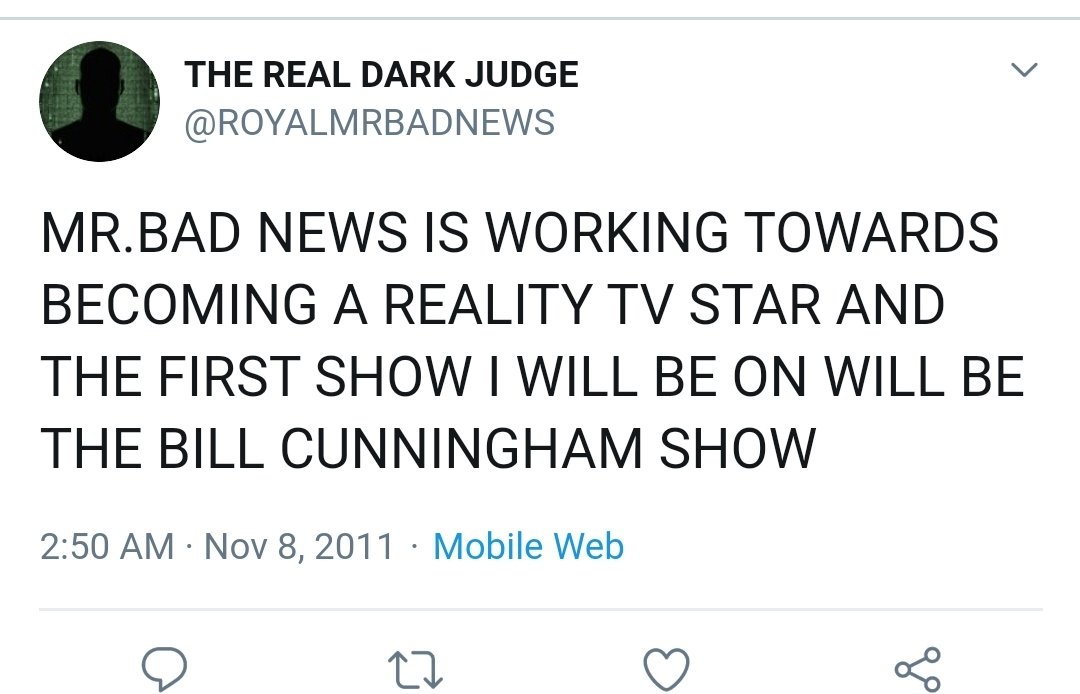1080x694 pixels.
Task: Like the tweet with the heart icon
Action: [x=666, y=669]
